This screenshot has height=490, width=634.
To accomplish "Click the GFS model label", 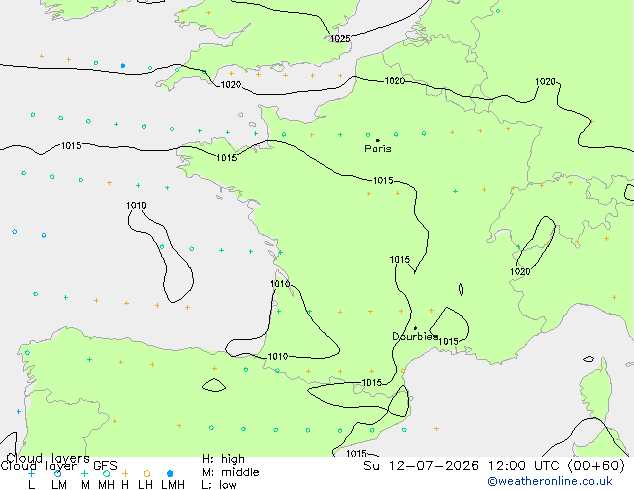I will pos(105,466).
